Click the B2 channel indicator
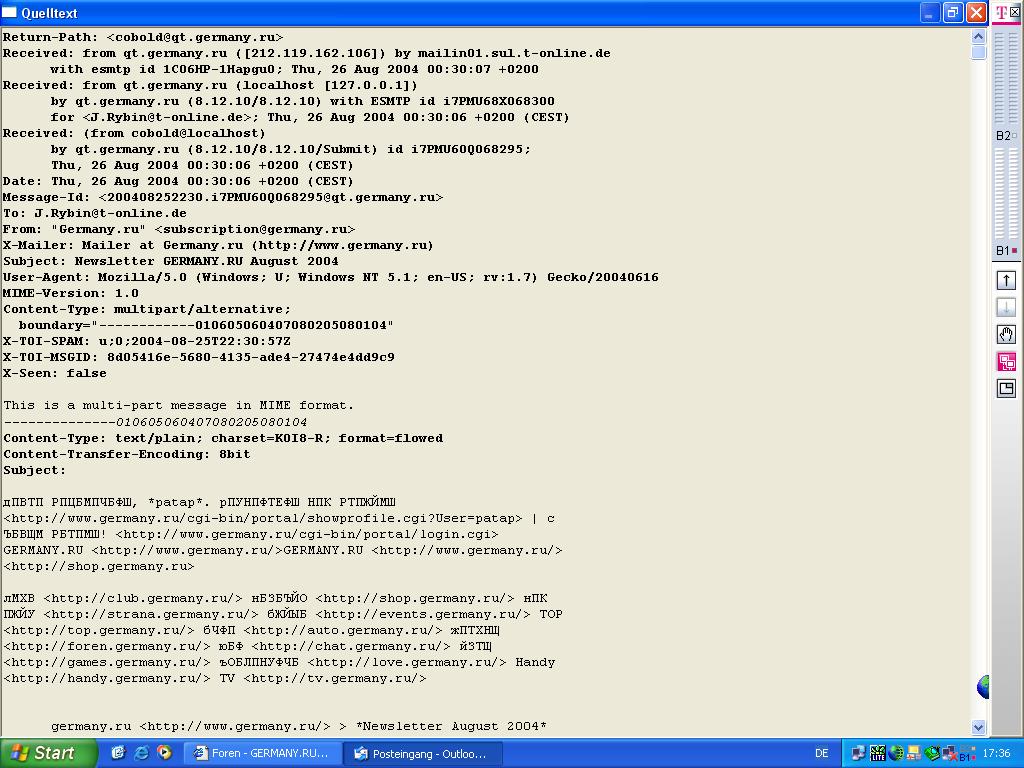Viewport: 1024px width, 768px height. (1006, 136)
